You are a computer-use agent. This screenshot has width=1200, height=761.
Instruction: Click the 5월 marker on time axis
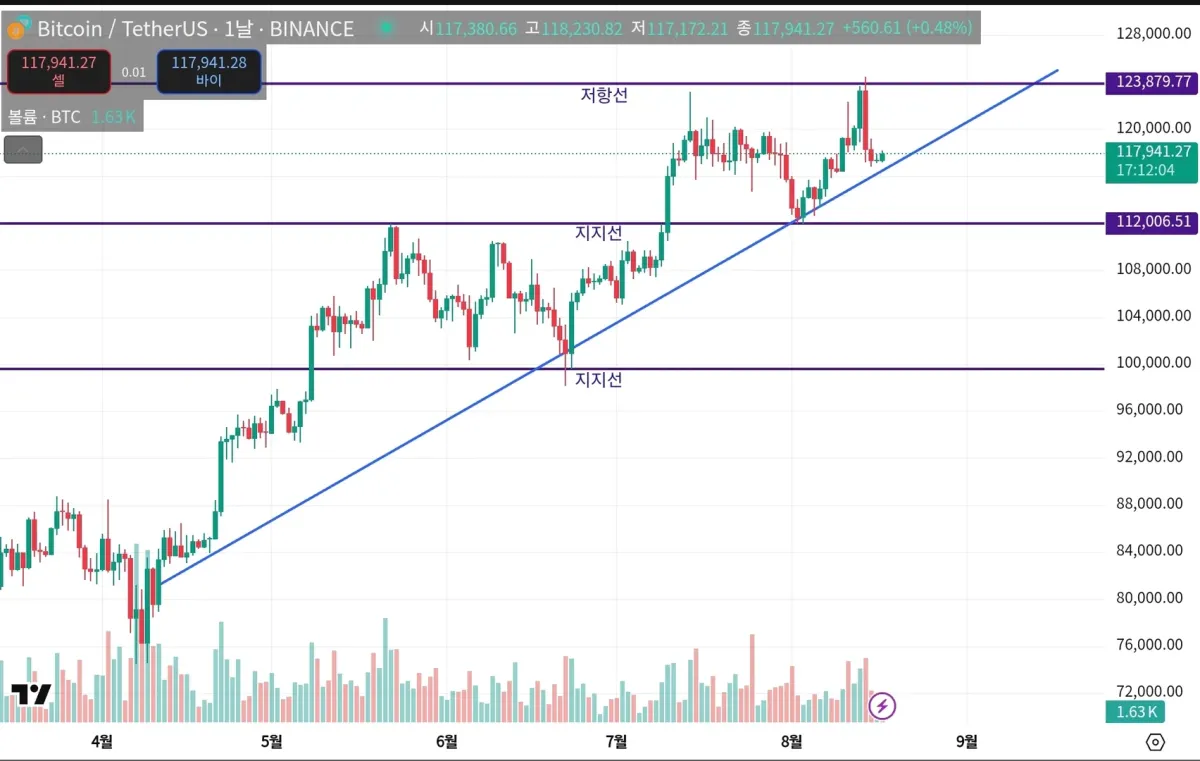click(x=271, y=741)
